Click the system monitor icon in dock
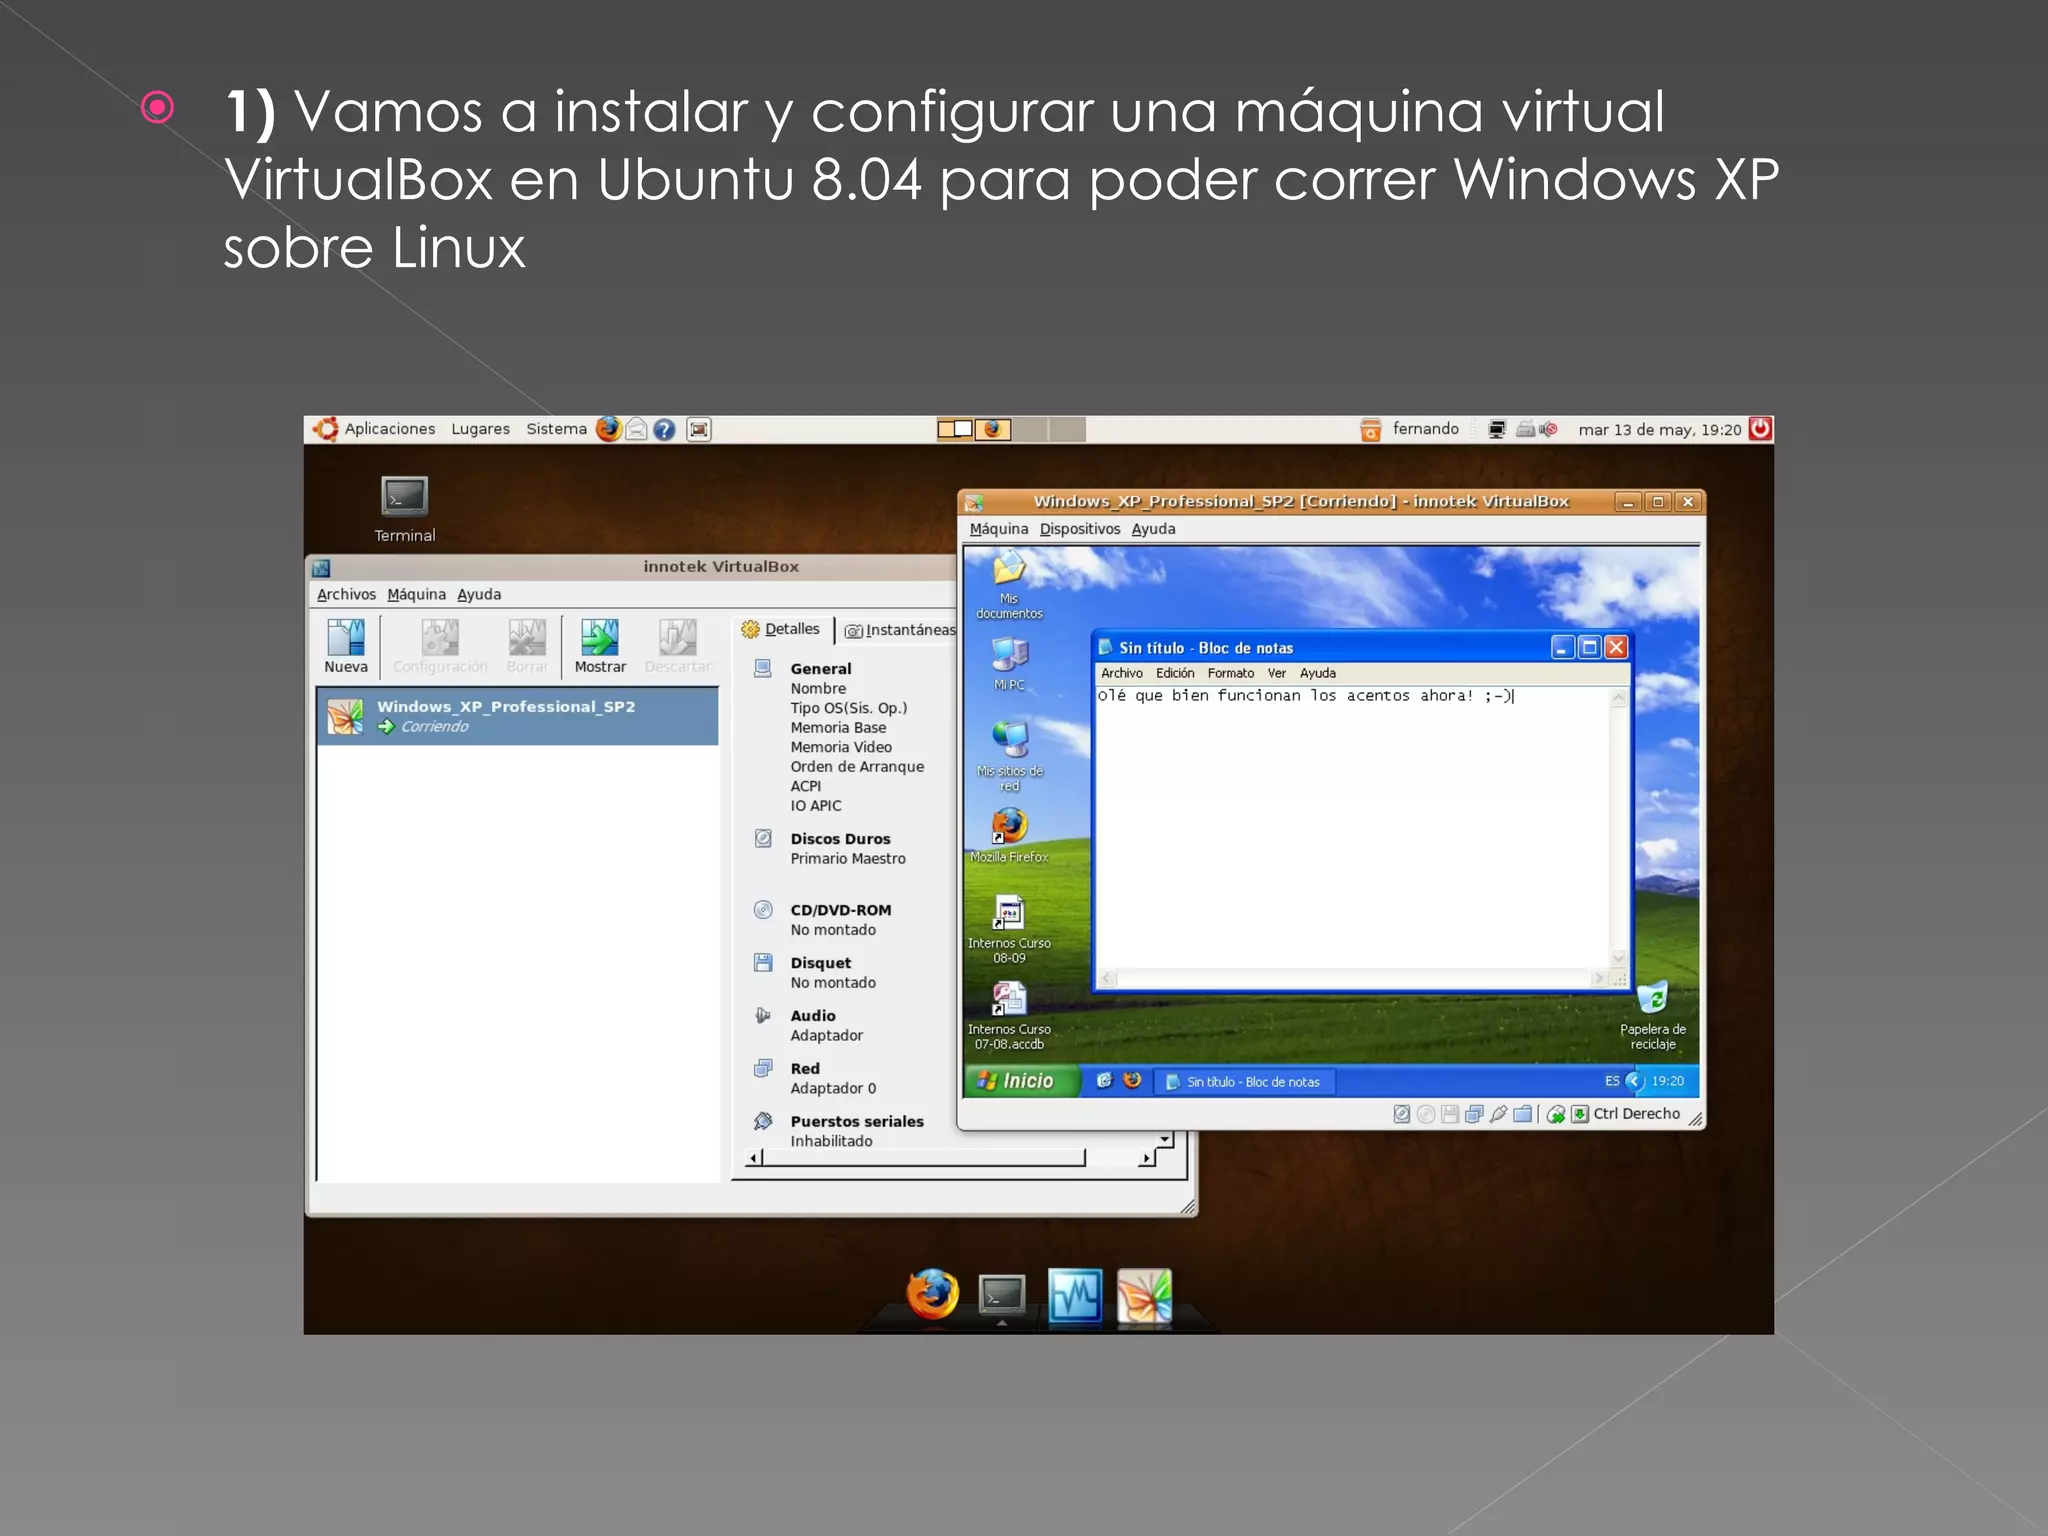Image resolution: width=2048 pixels, height=1536 pixels. [x=1075, y=1296]
